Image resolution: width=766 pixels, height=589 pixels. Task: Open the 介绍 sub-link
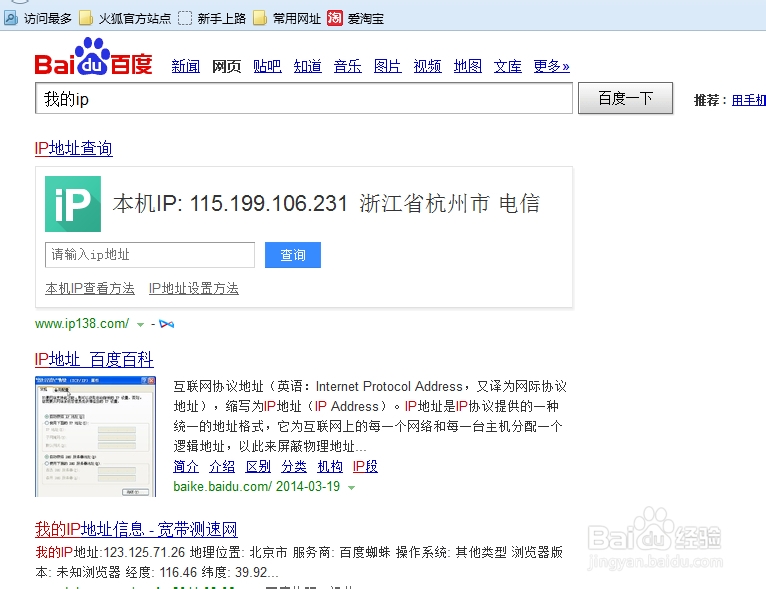(x=222, y=466)
